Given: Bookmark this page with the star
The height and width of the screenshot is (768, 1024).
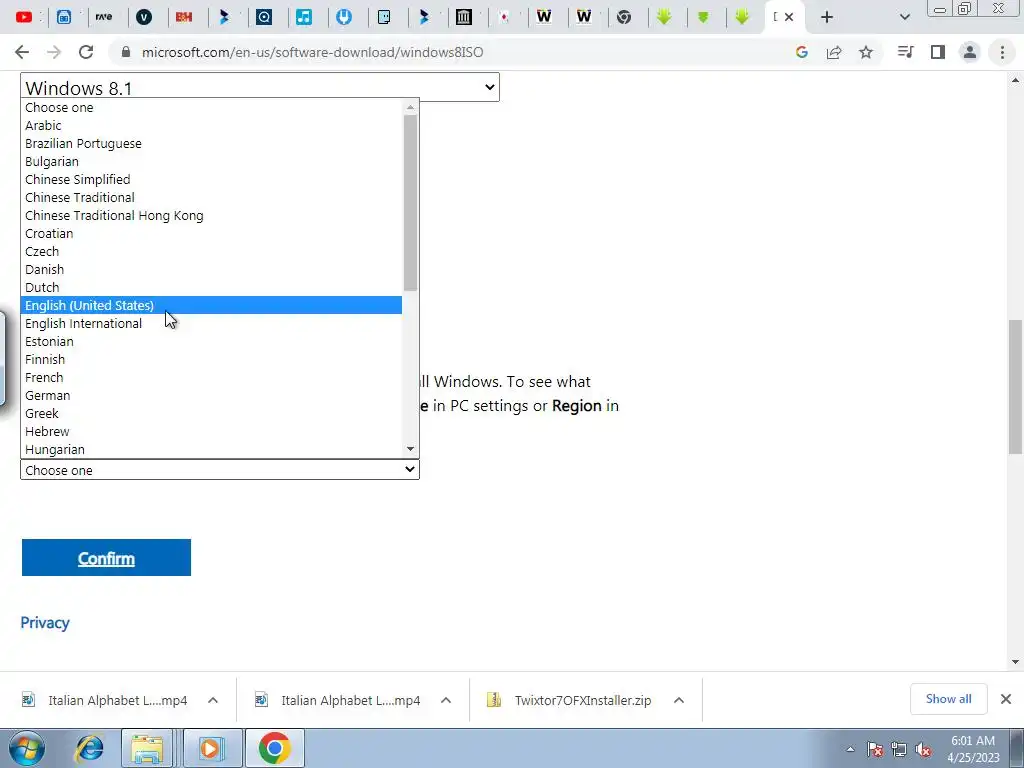Looking at the screenshot, I should click(866, 52).
